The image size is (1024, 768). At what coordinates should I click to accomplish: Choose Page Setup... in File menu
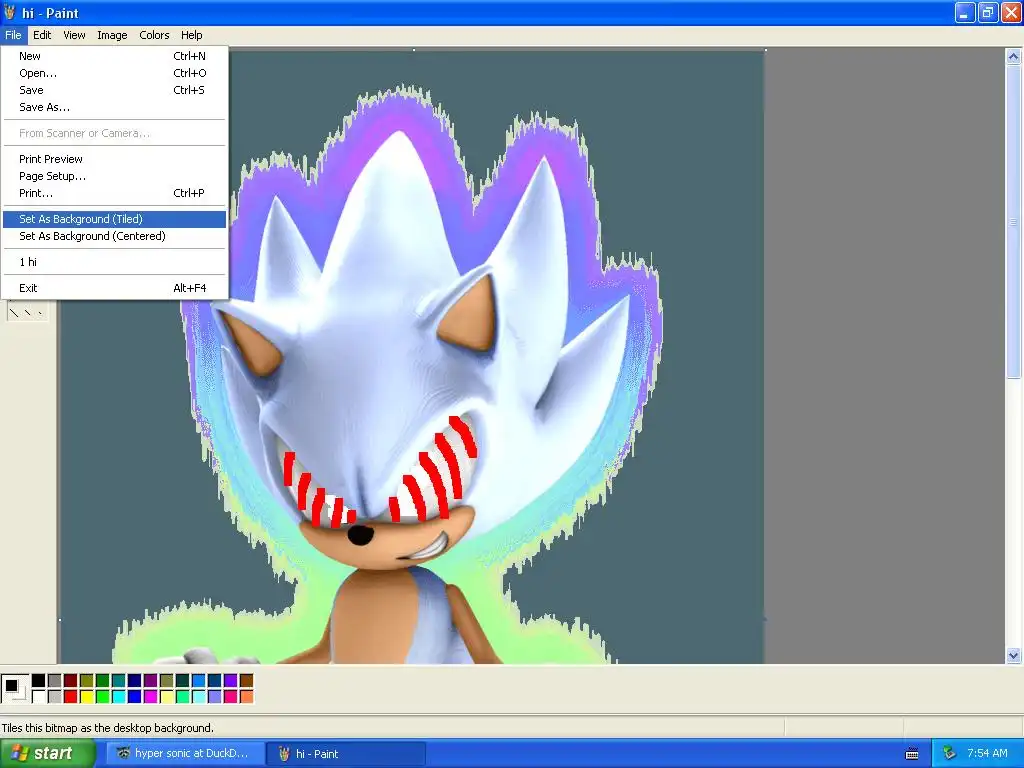114,176
